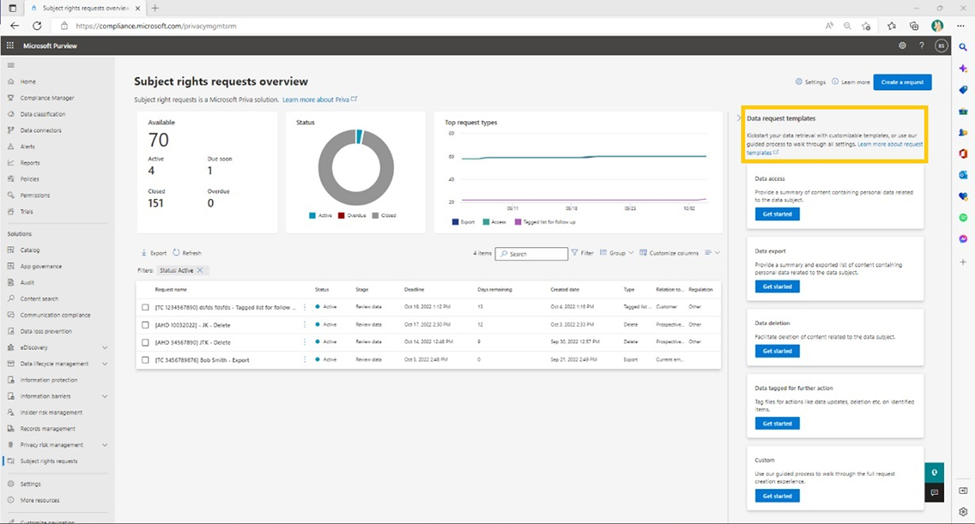Click Get started under Data access

point(777,214)
